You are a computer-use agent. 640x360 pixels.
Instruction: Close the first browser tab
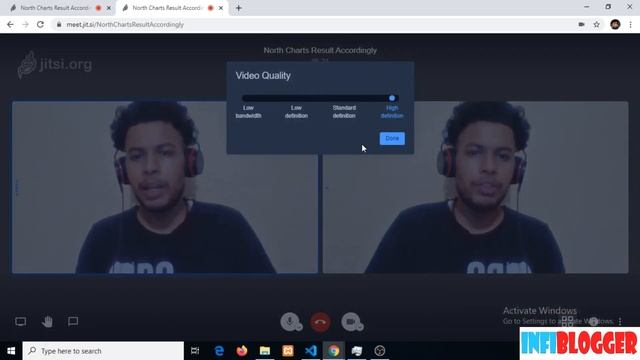(109, 8)
